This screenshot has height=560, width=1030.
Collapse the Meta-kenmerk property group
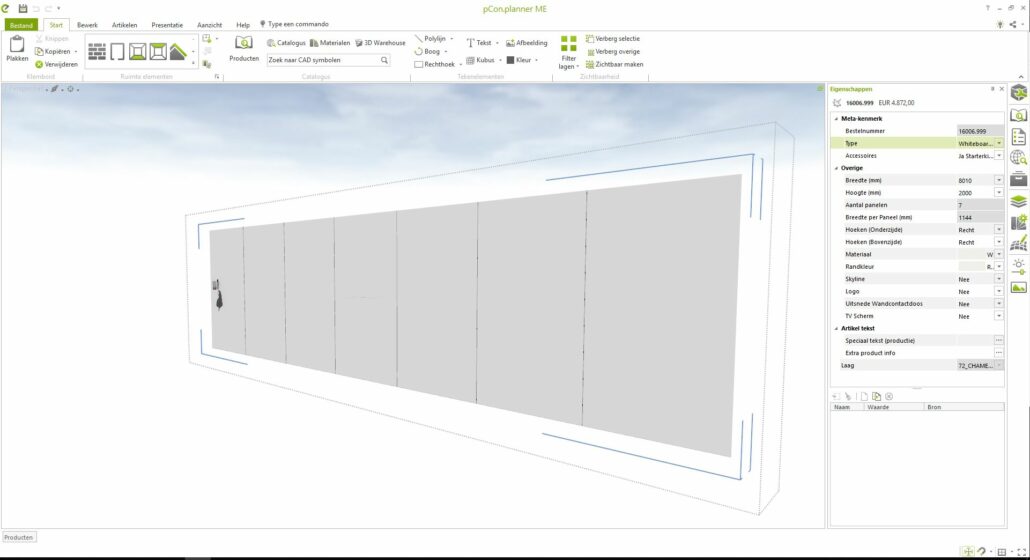[836, 119]
